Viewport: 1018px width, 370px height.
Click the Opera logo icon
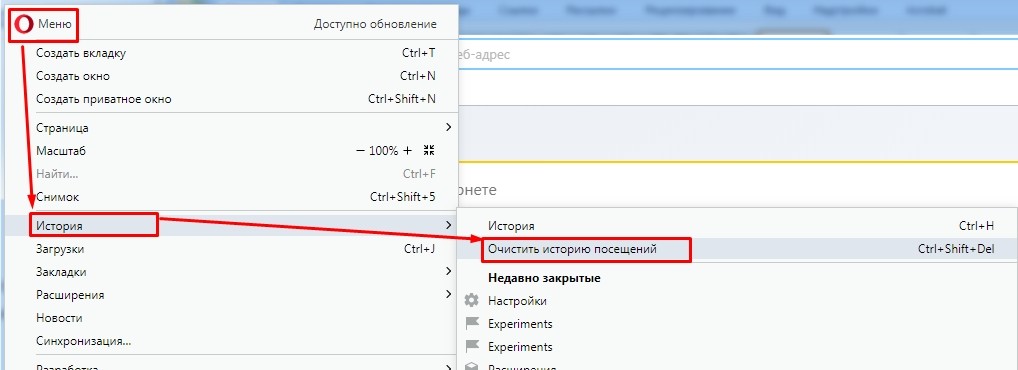24,25
